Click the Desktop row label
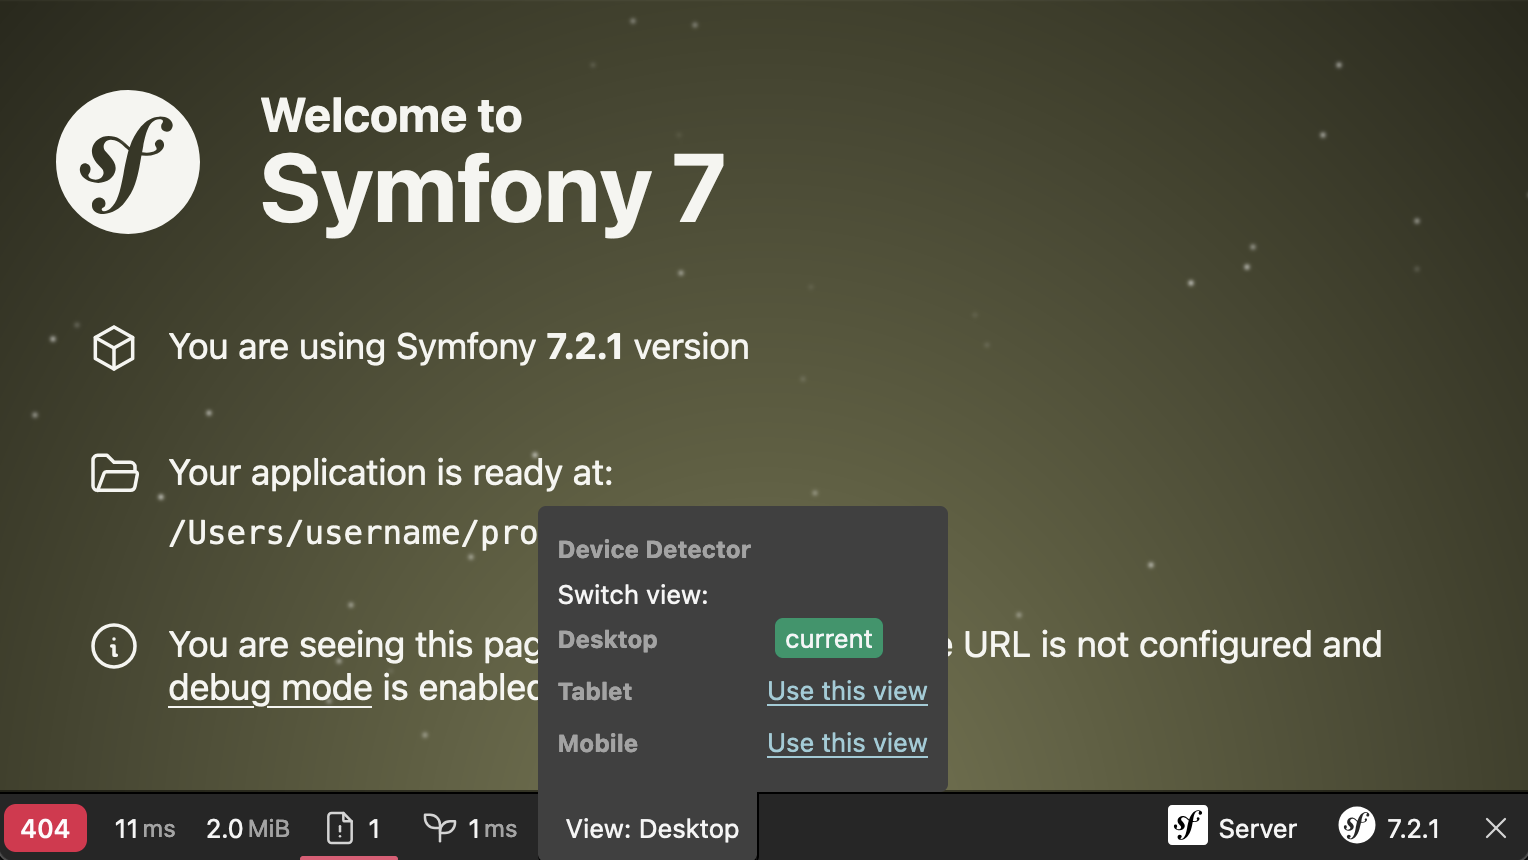This screenshot has height=860, width=1528. click(x=608, y=640)
